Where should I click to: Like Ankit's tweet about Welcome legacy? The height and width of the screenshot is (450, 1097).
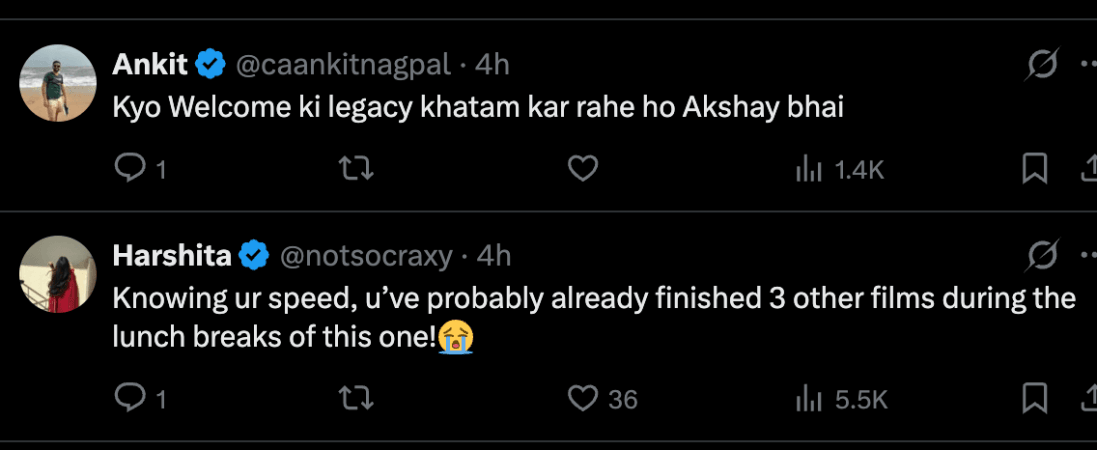click(582, 170)
